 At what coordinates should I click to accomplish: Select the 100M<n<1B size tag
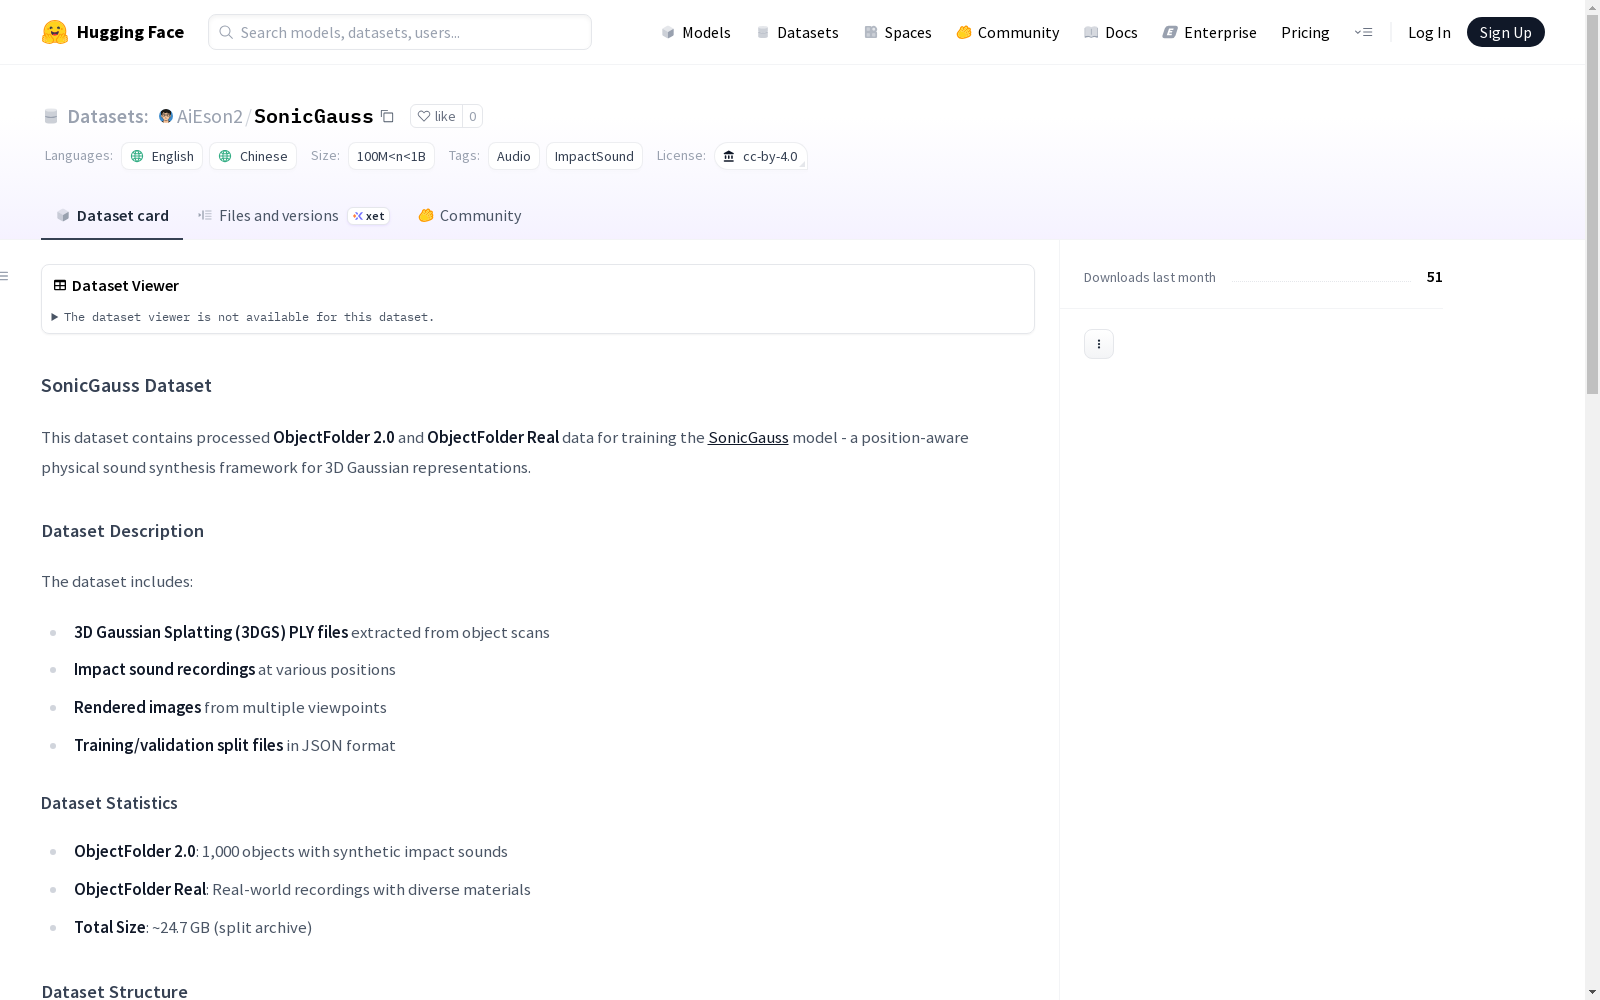coord(391,156)
